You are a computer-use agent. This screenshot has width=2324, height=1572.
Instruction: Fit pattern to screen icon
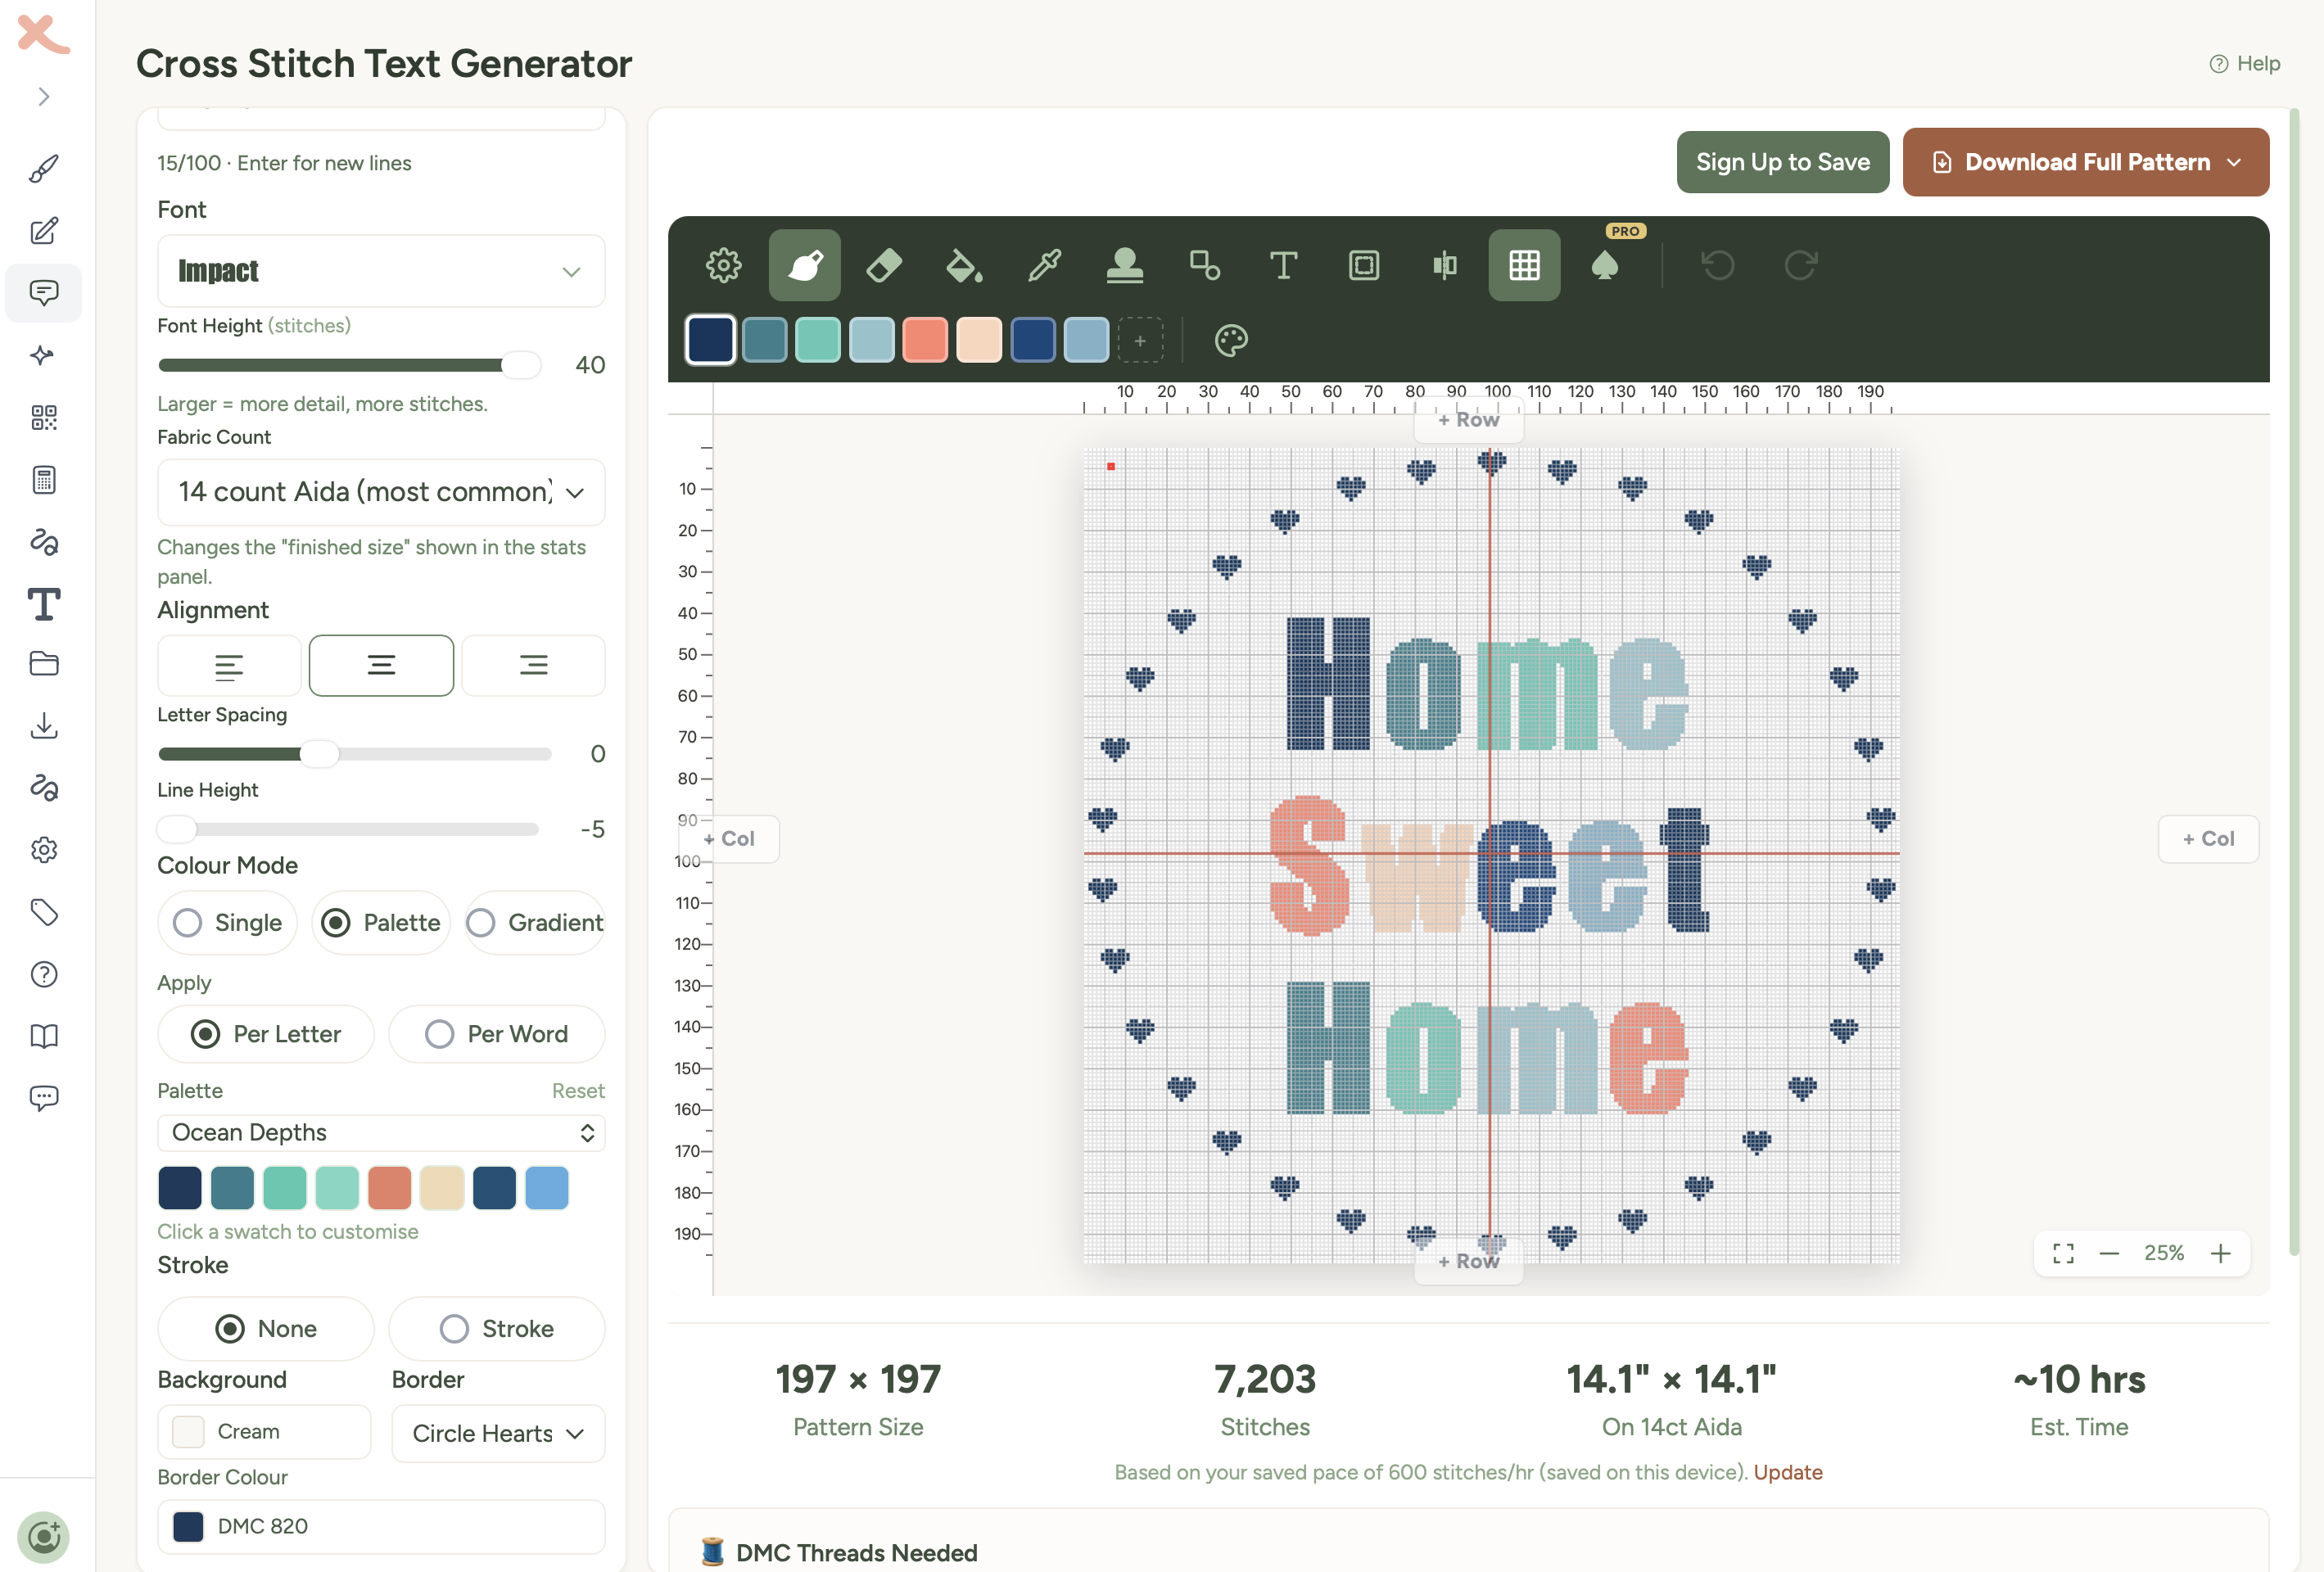click(x=2063, y=1253)
